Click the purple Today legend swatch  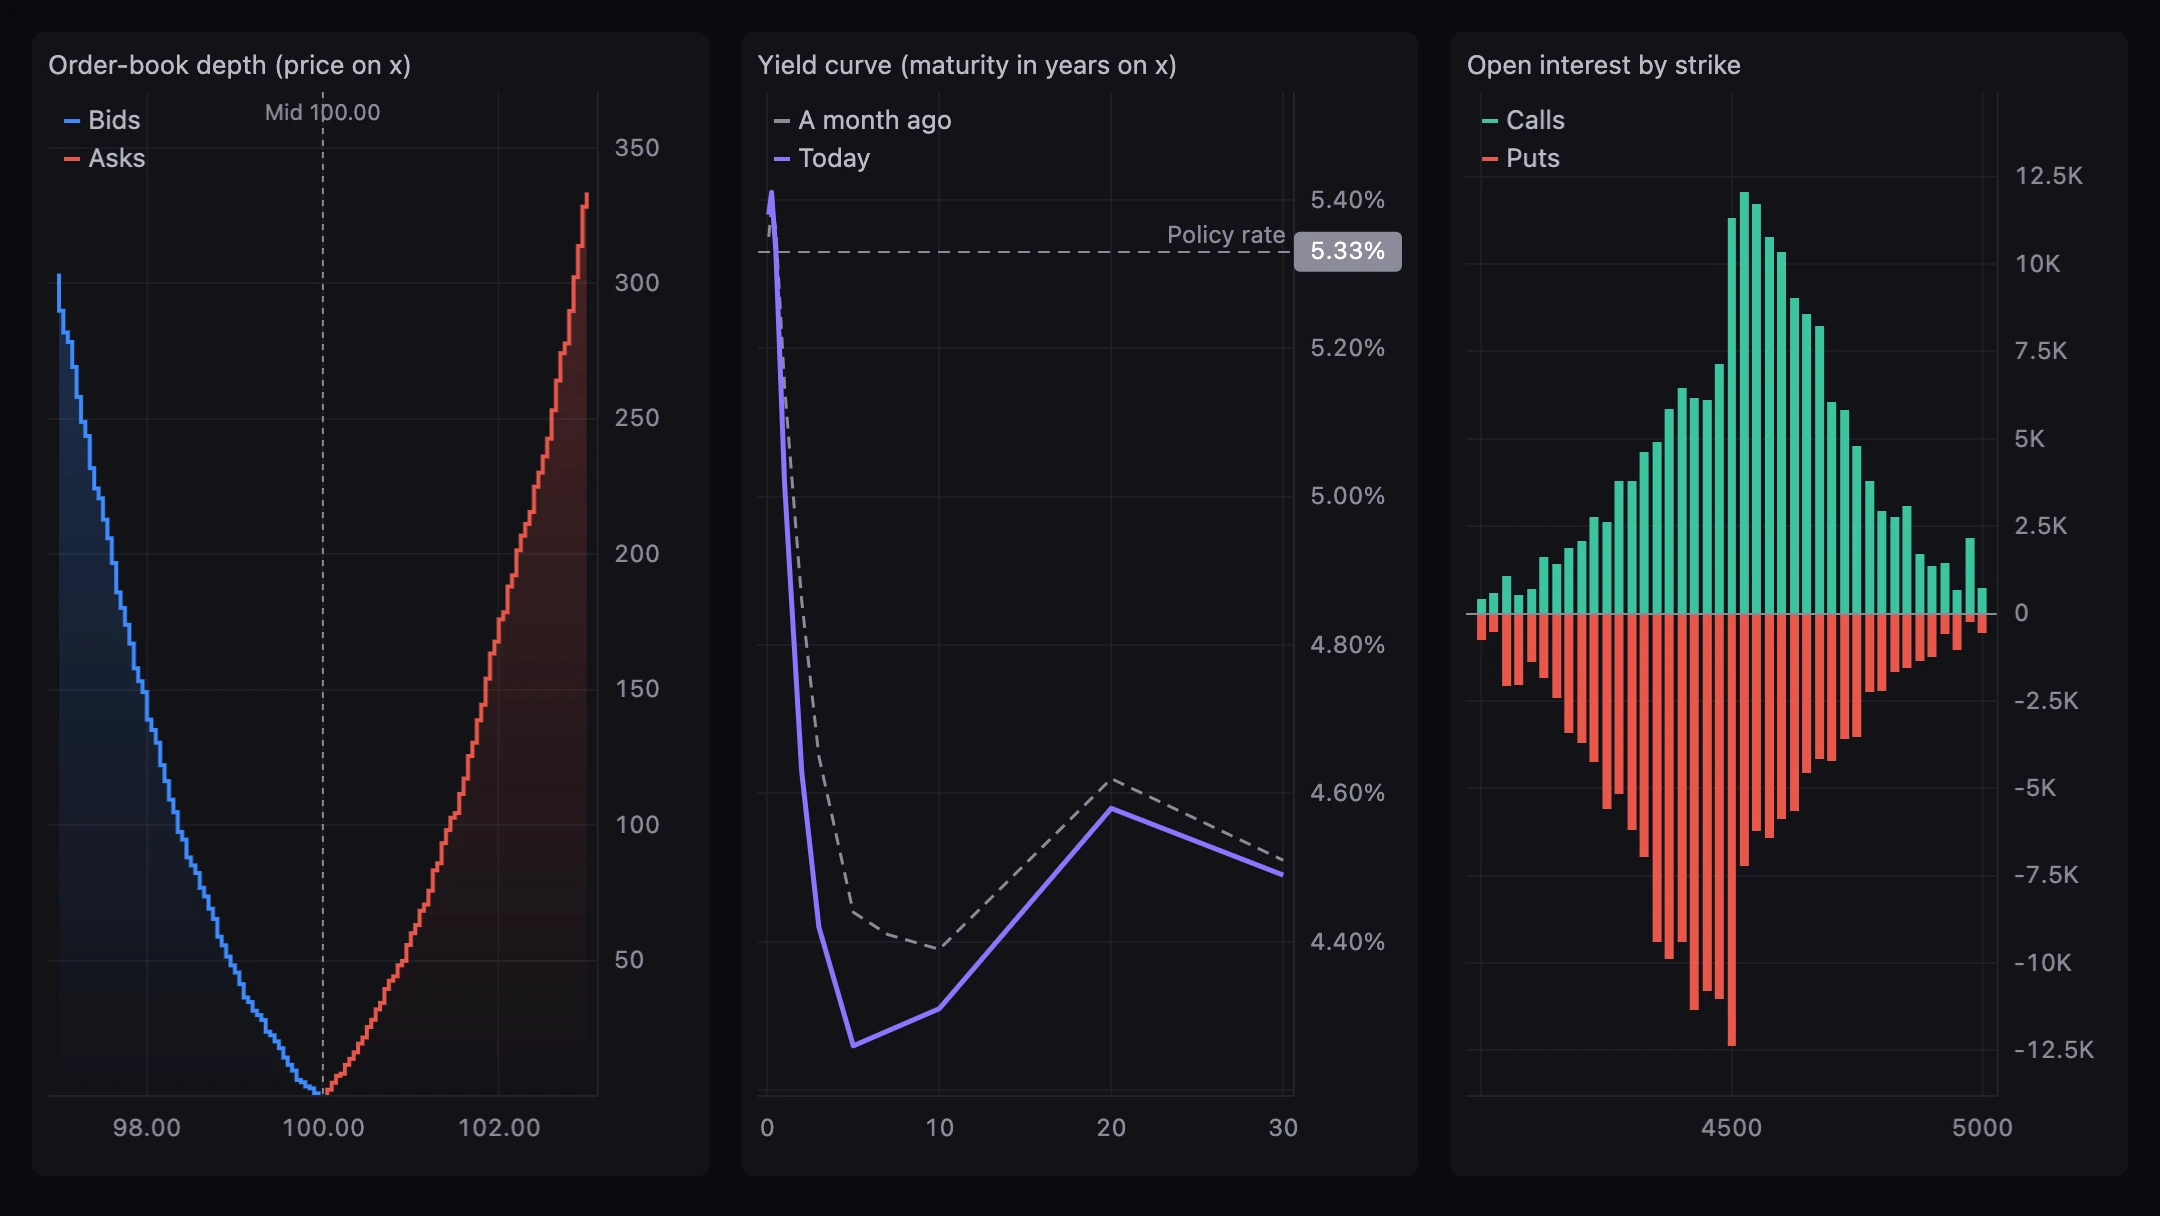[782, 159]
